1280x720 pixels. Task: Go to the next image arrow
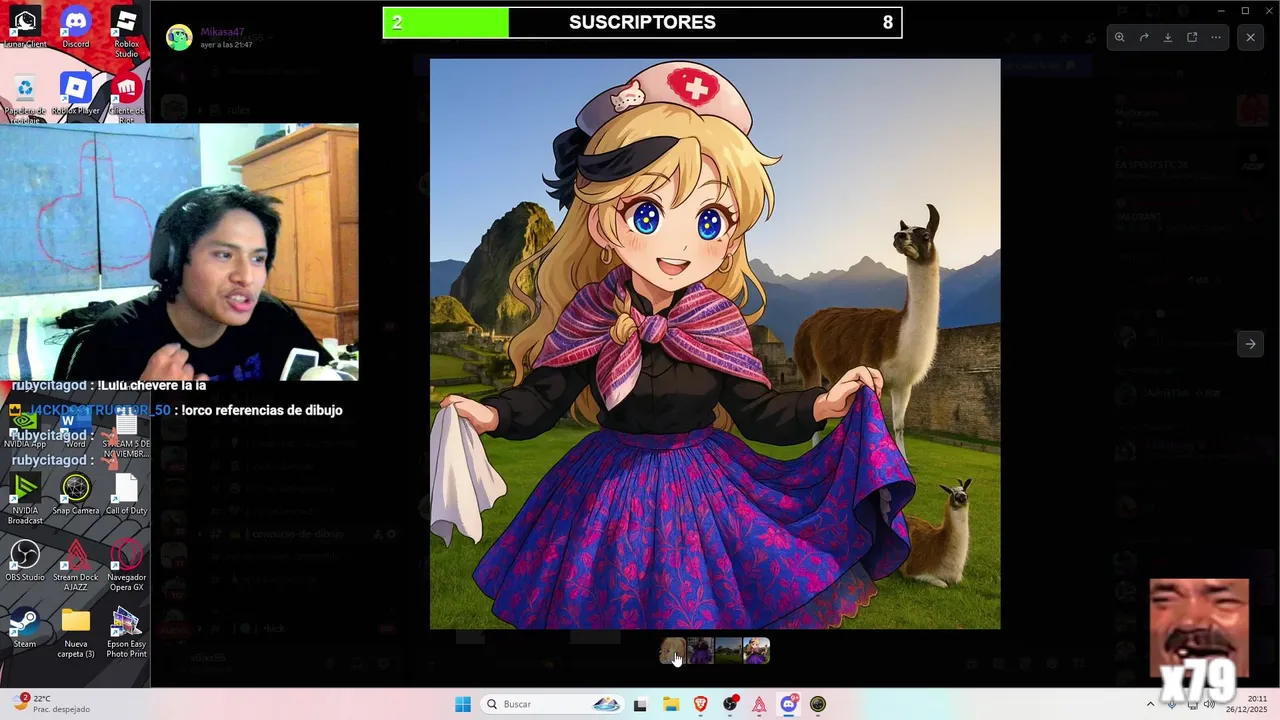pyautogui.click(x=1250, y=344)
